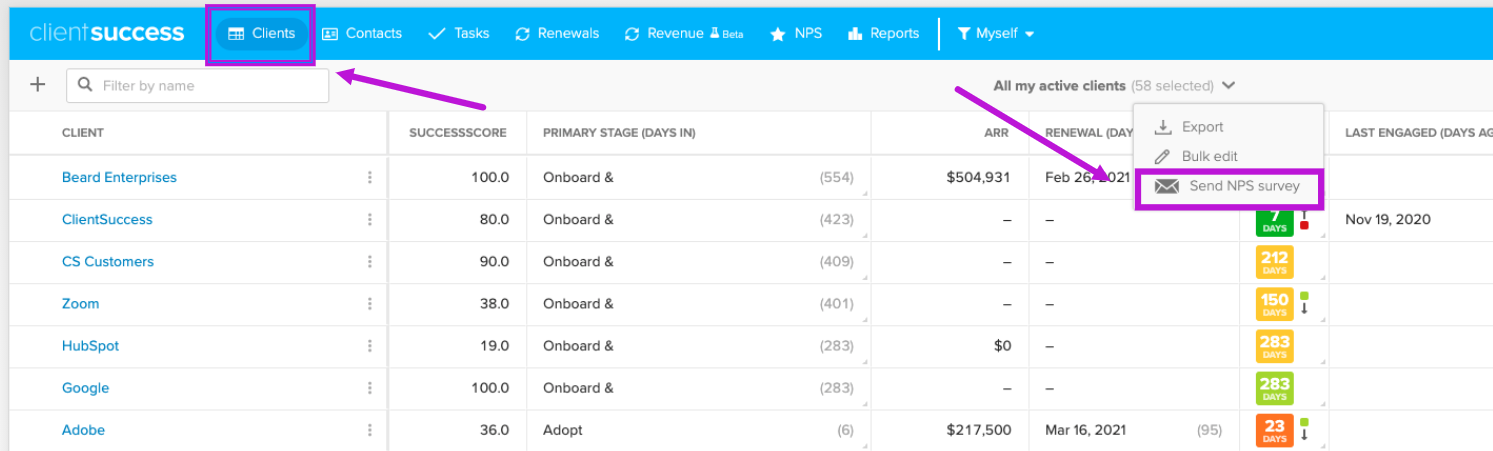This screenshot has width=1493, height=451.
Task: Select Send NPS survey menu option
Action: point(1228,186)
